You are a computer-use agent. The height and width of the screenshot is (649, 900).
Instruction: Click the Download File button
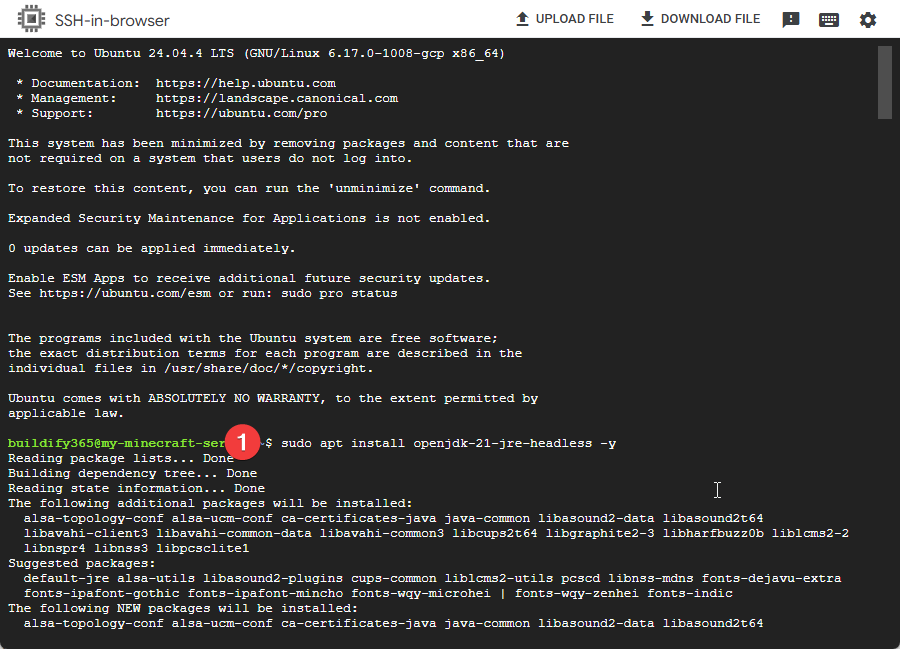click(700, 19)
